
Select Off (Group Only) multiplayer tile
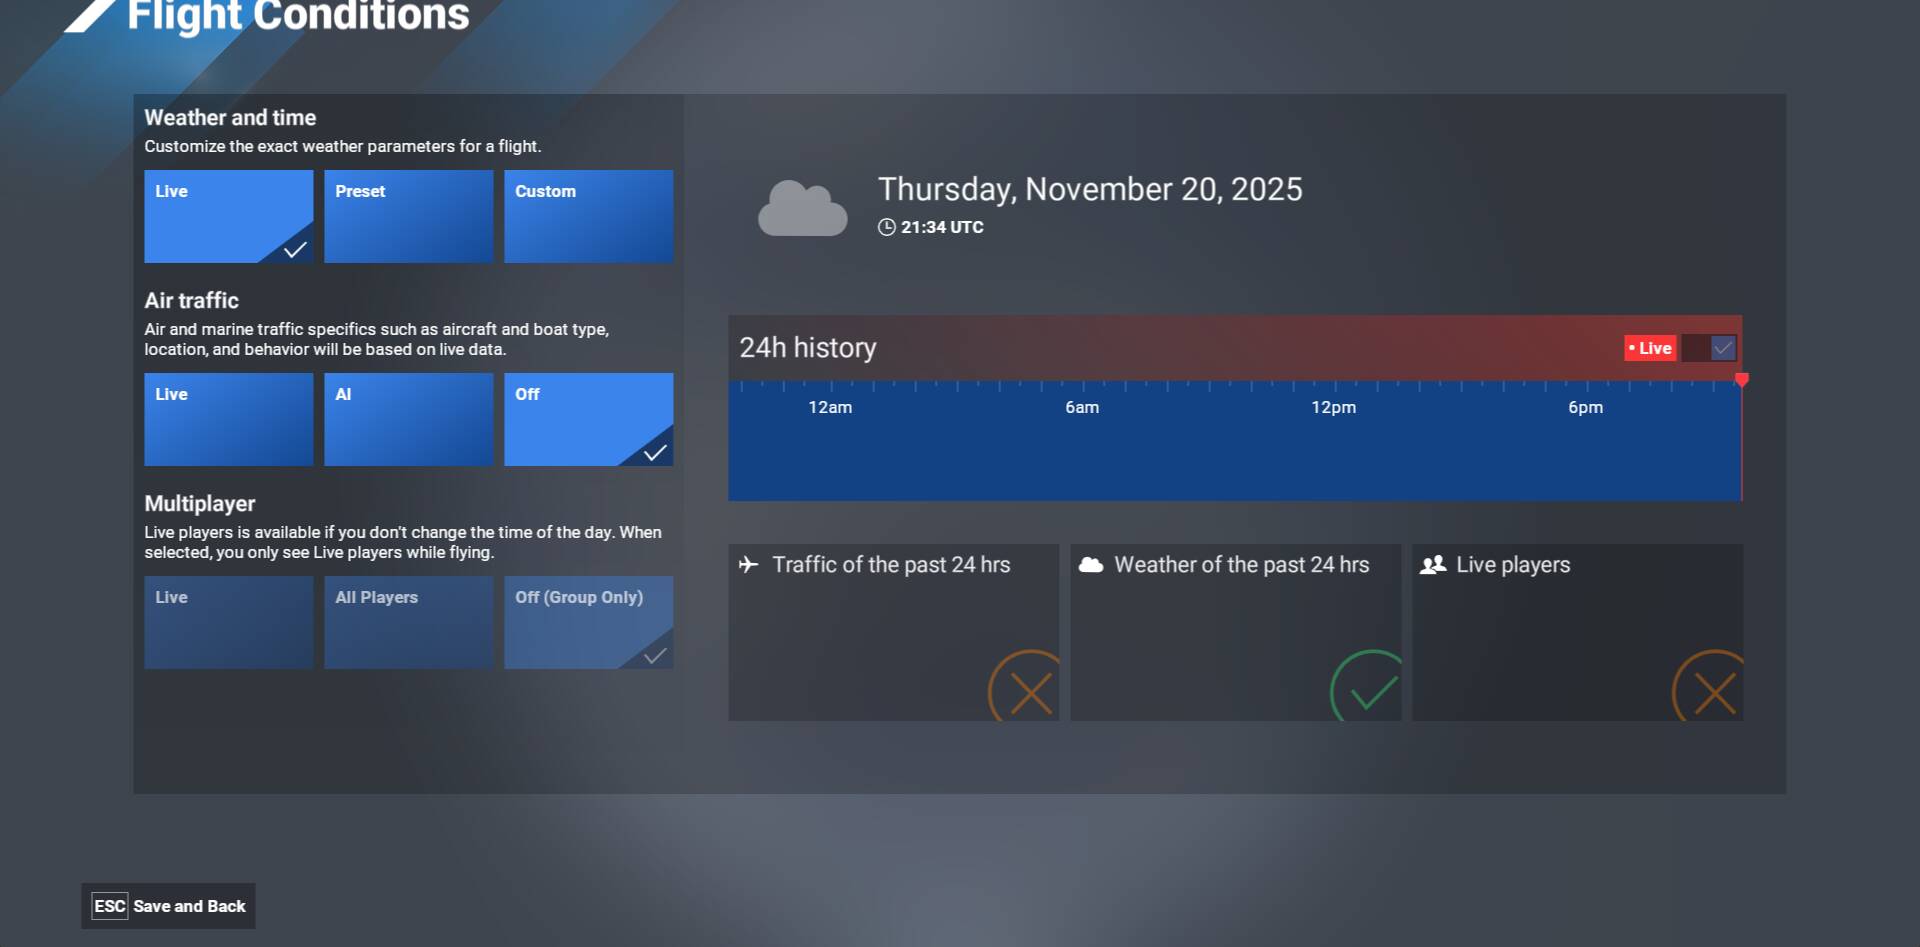pyautogui.click(x=588, y=622)
